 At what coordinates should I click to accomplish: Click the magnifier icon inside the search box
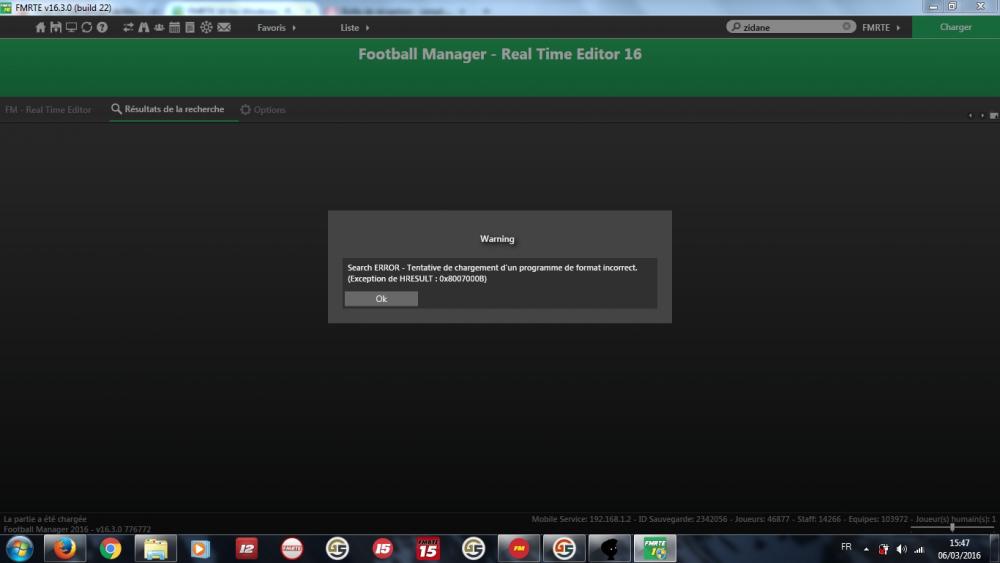pyautogui.click(x=736, y=27)
